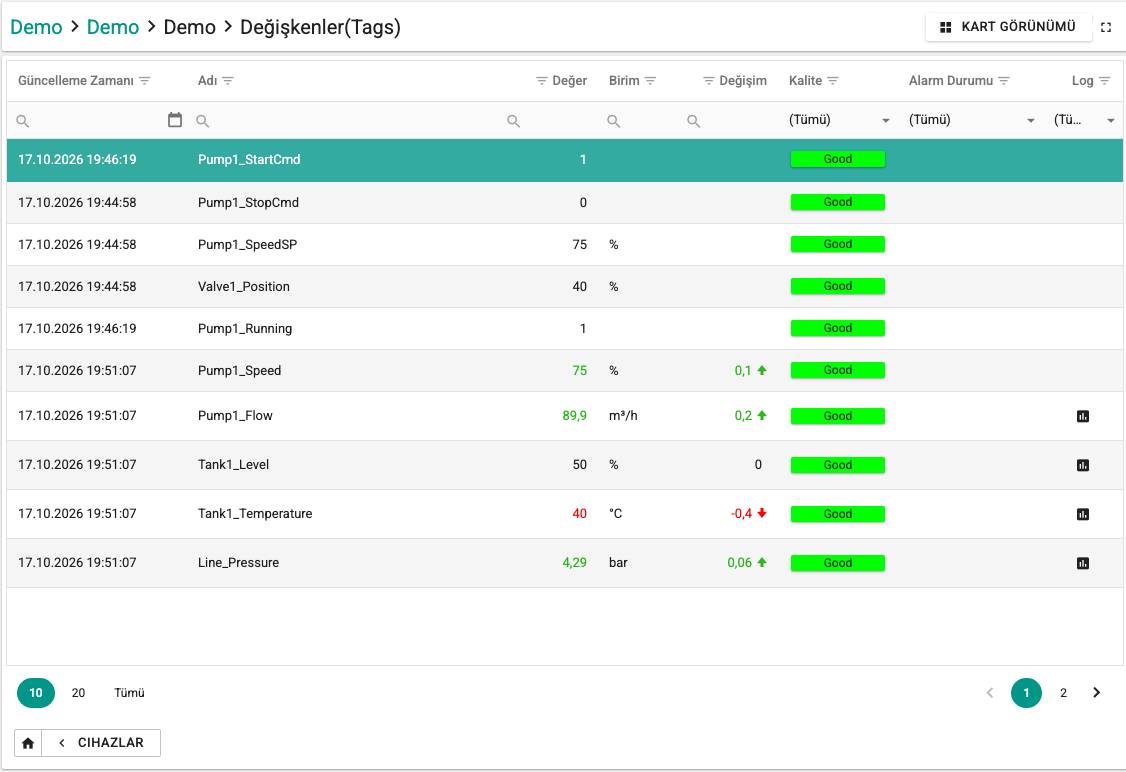
Task: Open log chart for Tank1_Level
Action: pyautogui.click(x=1083, y=465)
